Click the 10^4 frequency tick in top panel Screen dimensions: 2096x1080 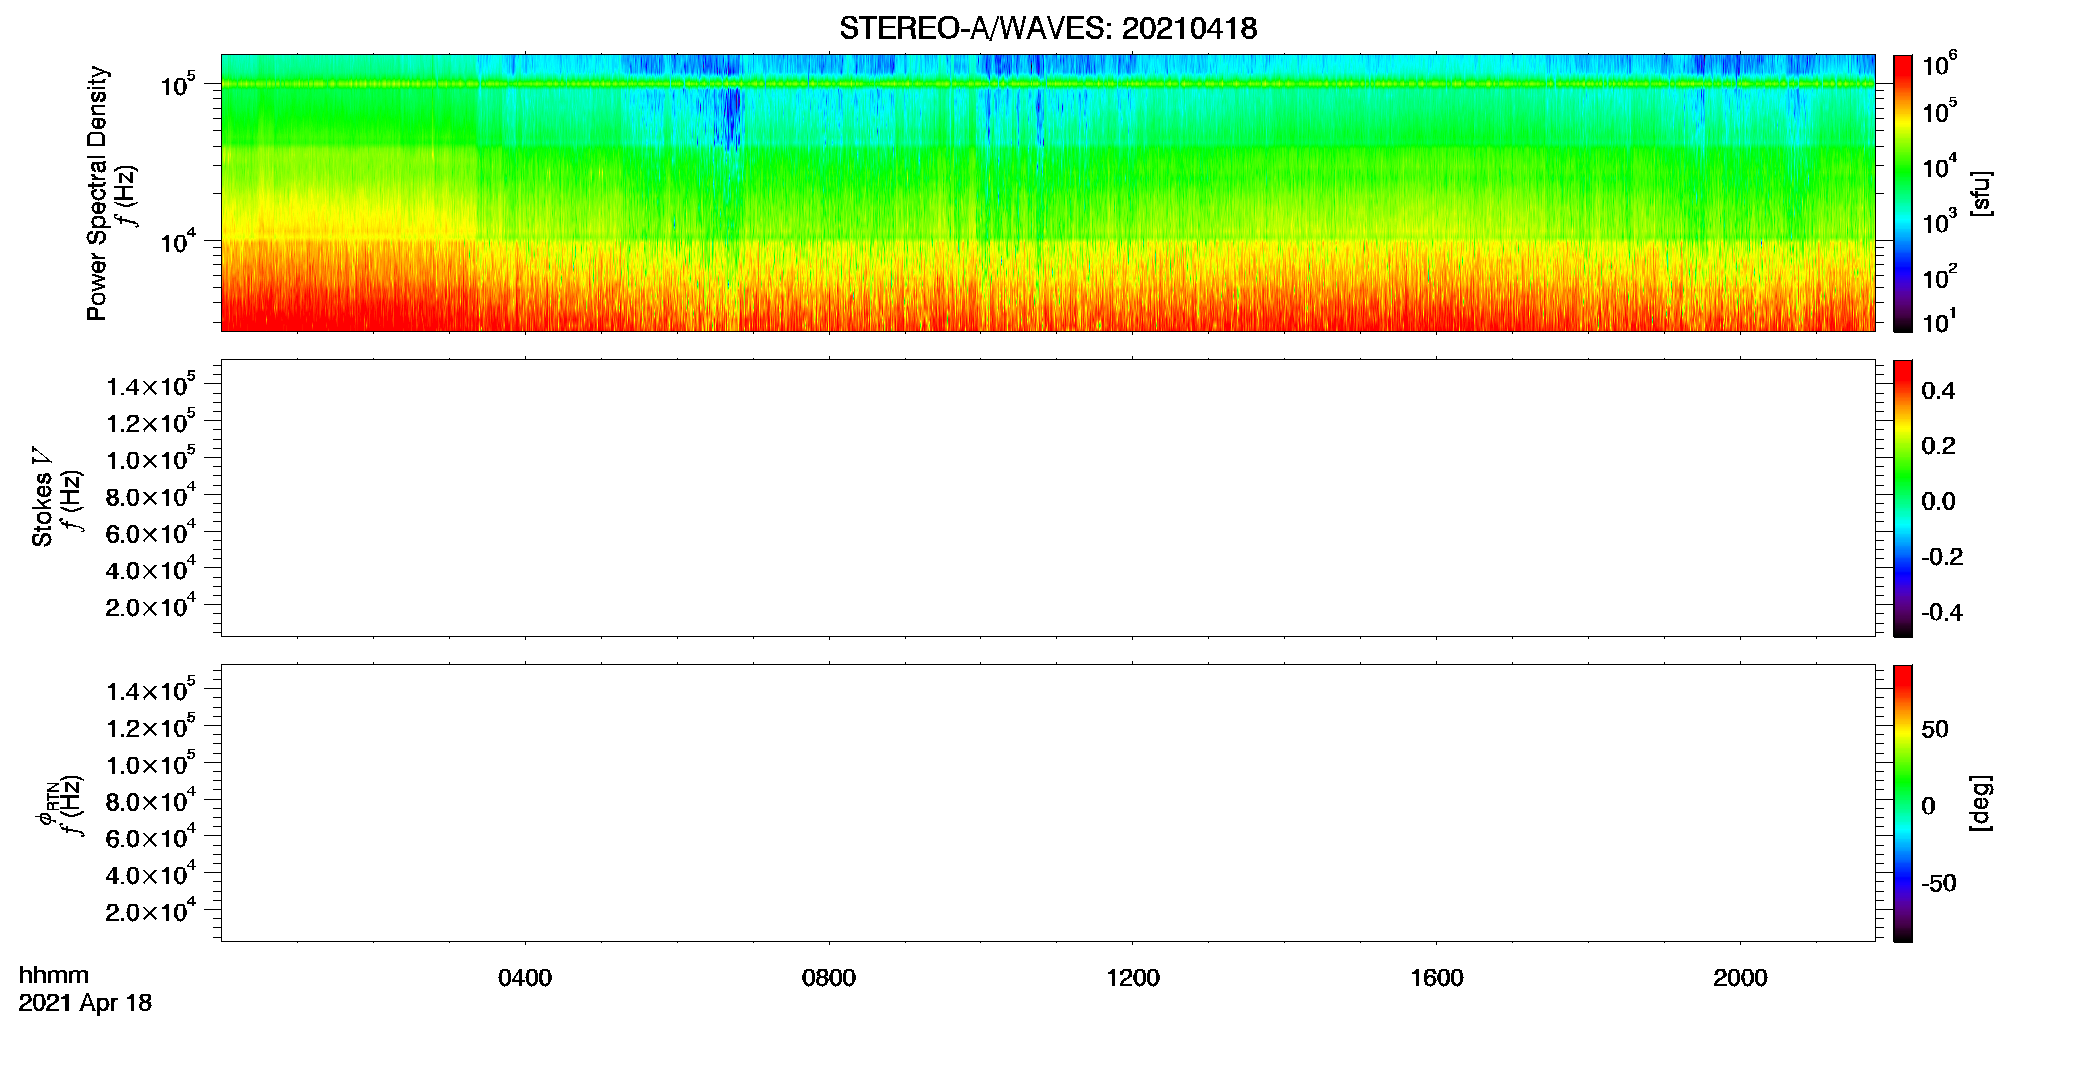coord(178,240)
